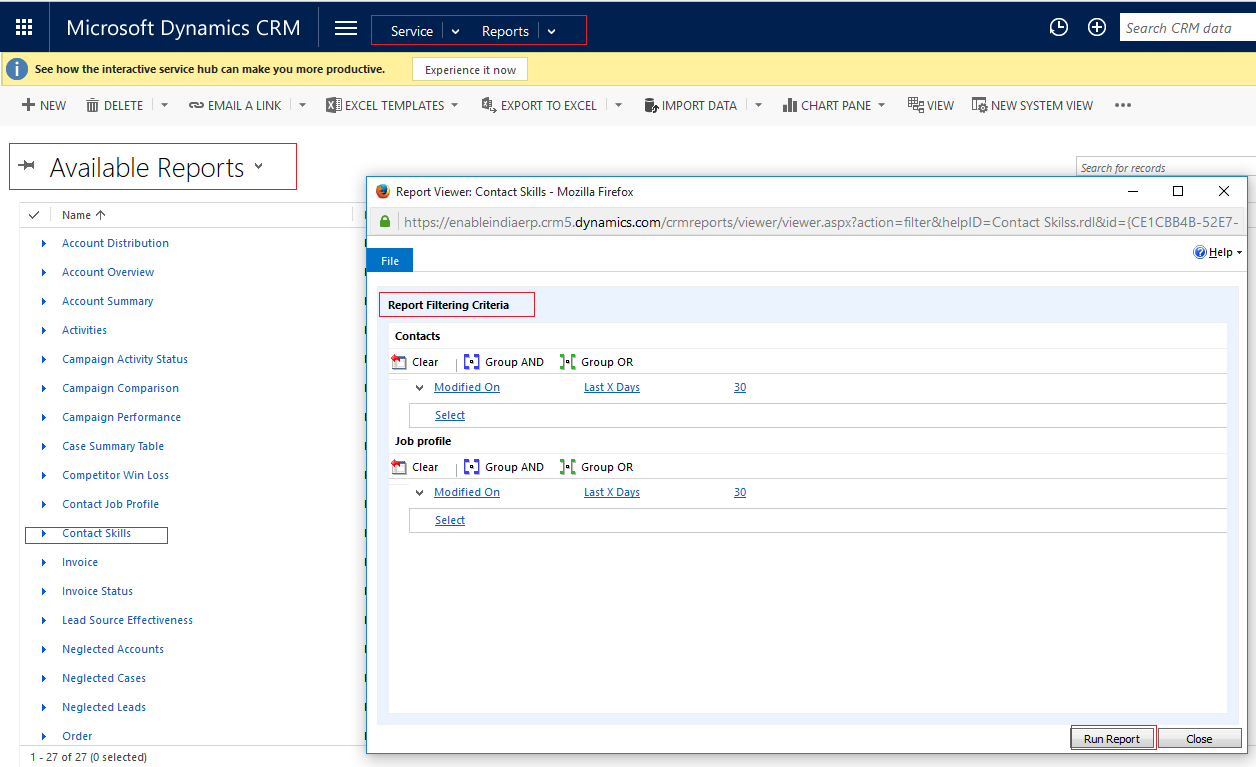Screen dimensions: 1256x767
Task: Click EXPORT TO EXCEL command
Action: pyautogui.click(x=539, y=105)
